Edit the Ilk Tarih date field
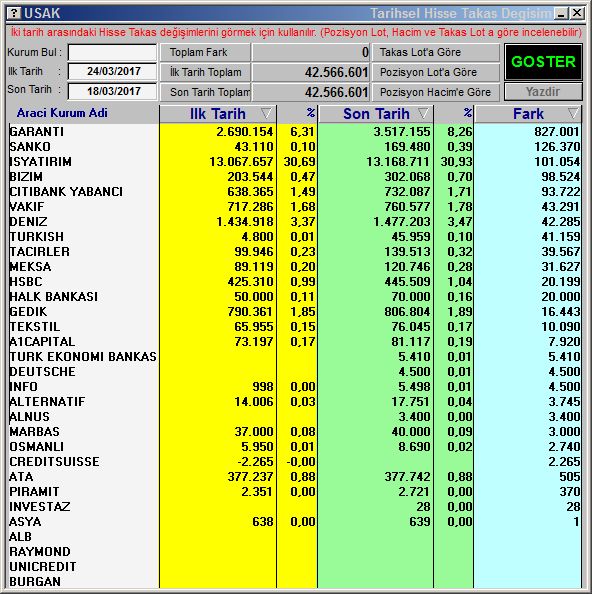 click(112, 72)
